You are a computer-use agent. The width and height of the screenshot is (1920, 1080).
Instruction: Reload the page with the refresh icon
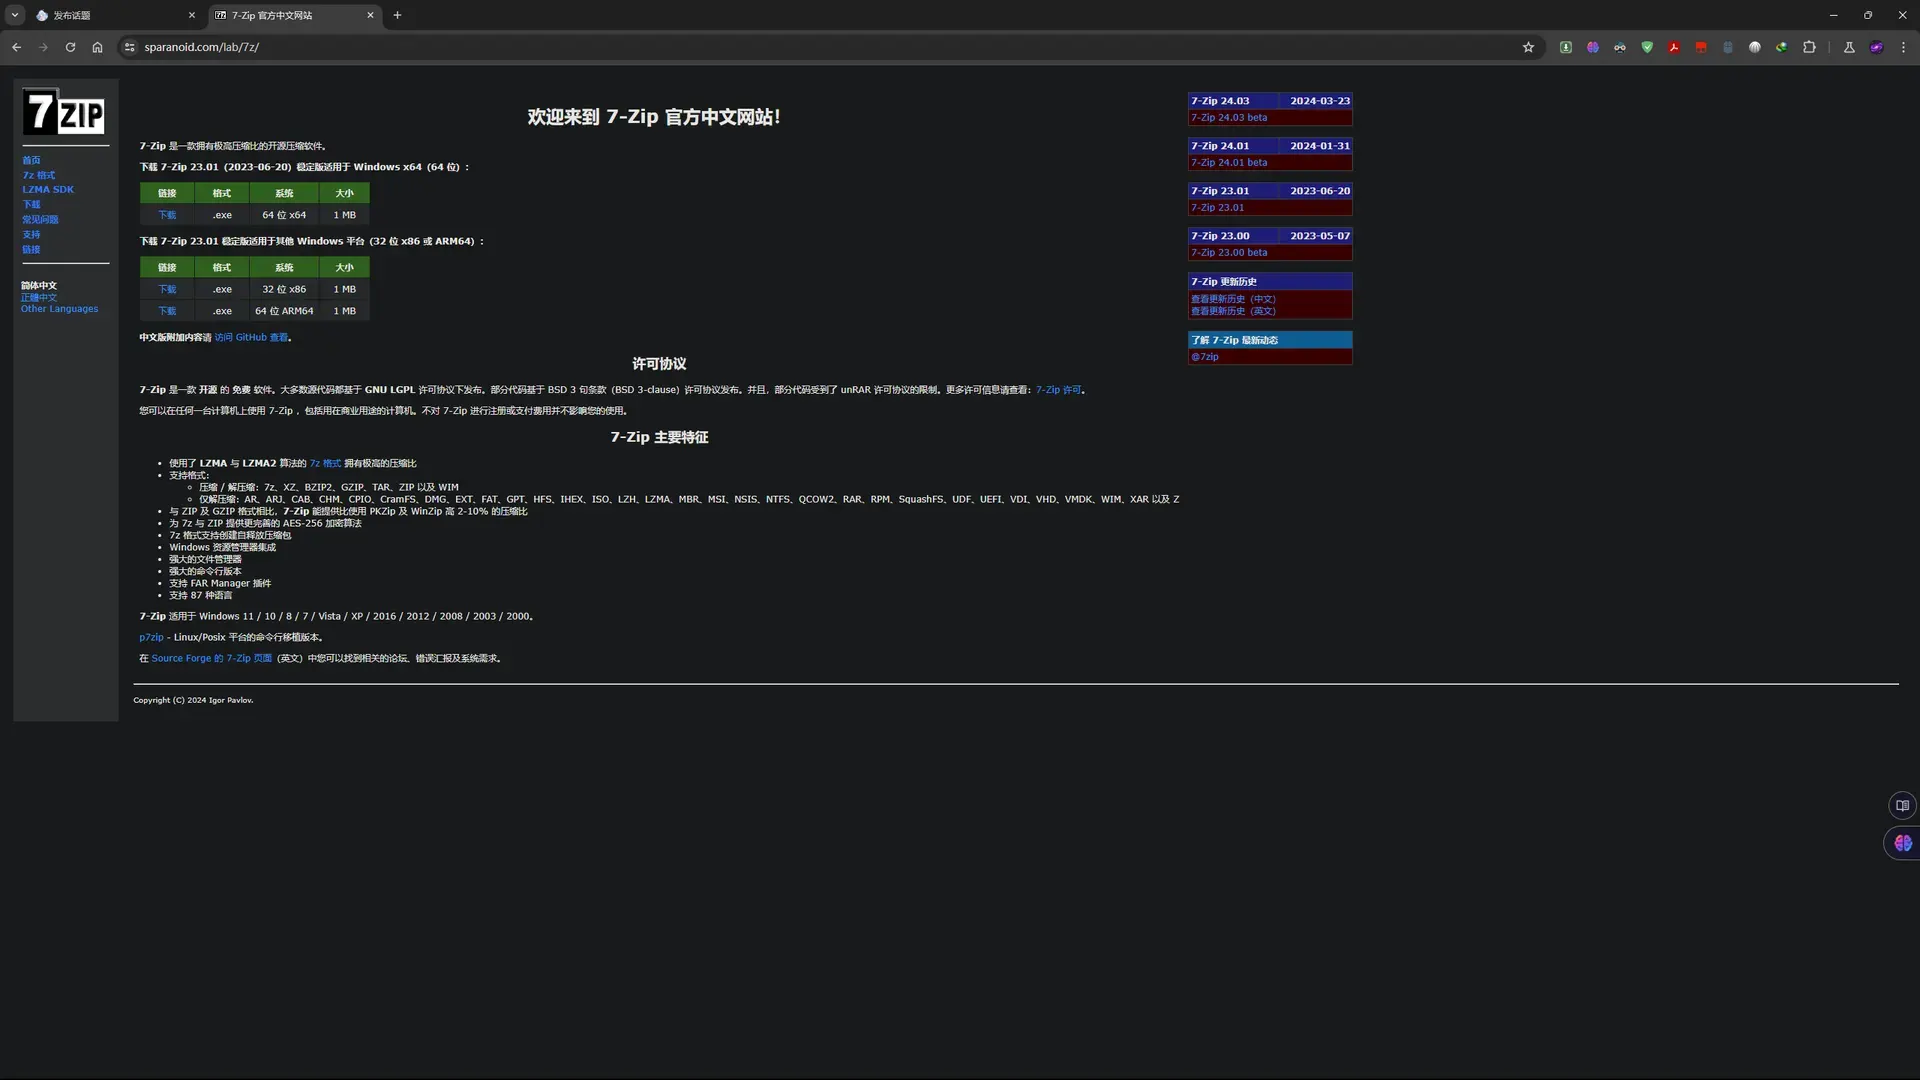(x=70, y=47)
